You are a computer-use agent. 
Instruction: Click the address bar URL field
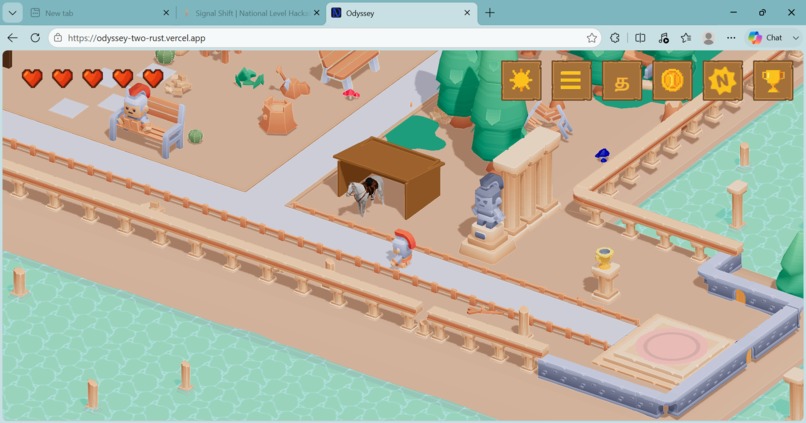tap(324, 38)
